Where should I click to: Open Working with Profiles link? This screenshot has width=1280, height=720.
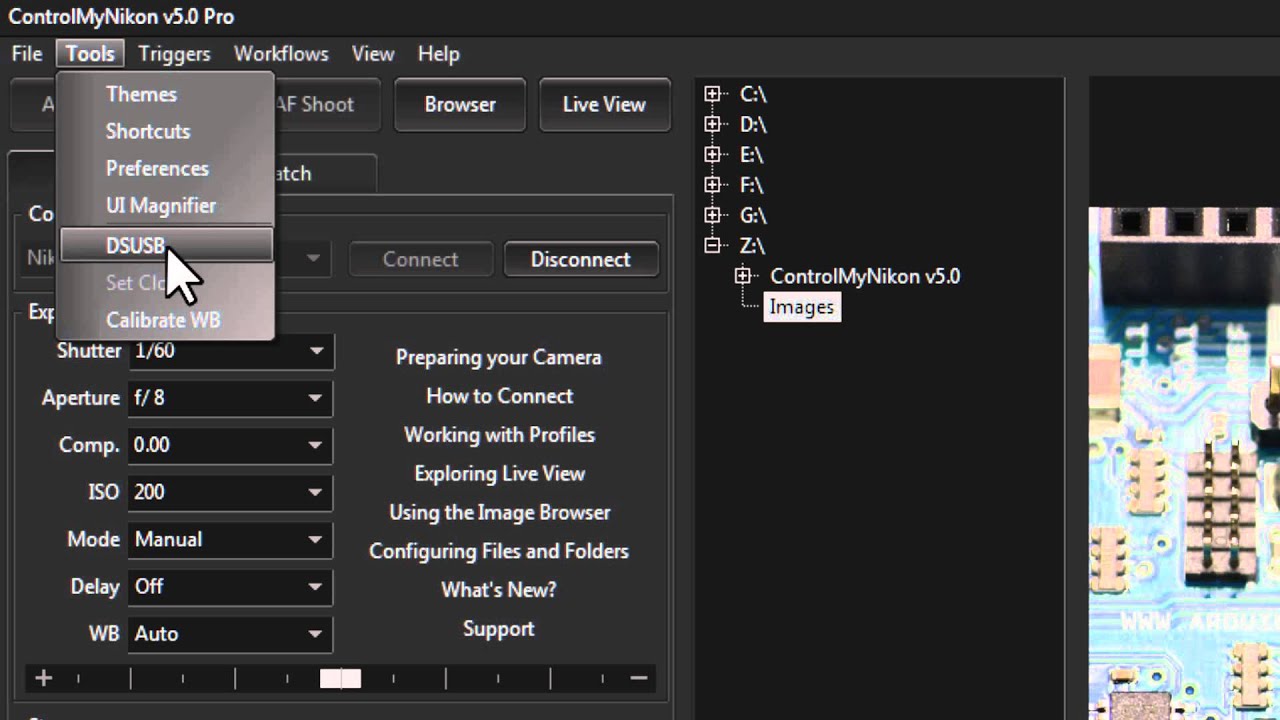click(499, 435)
